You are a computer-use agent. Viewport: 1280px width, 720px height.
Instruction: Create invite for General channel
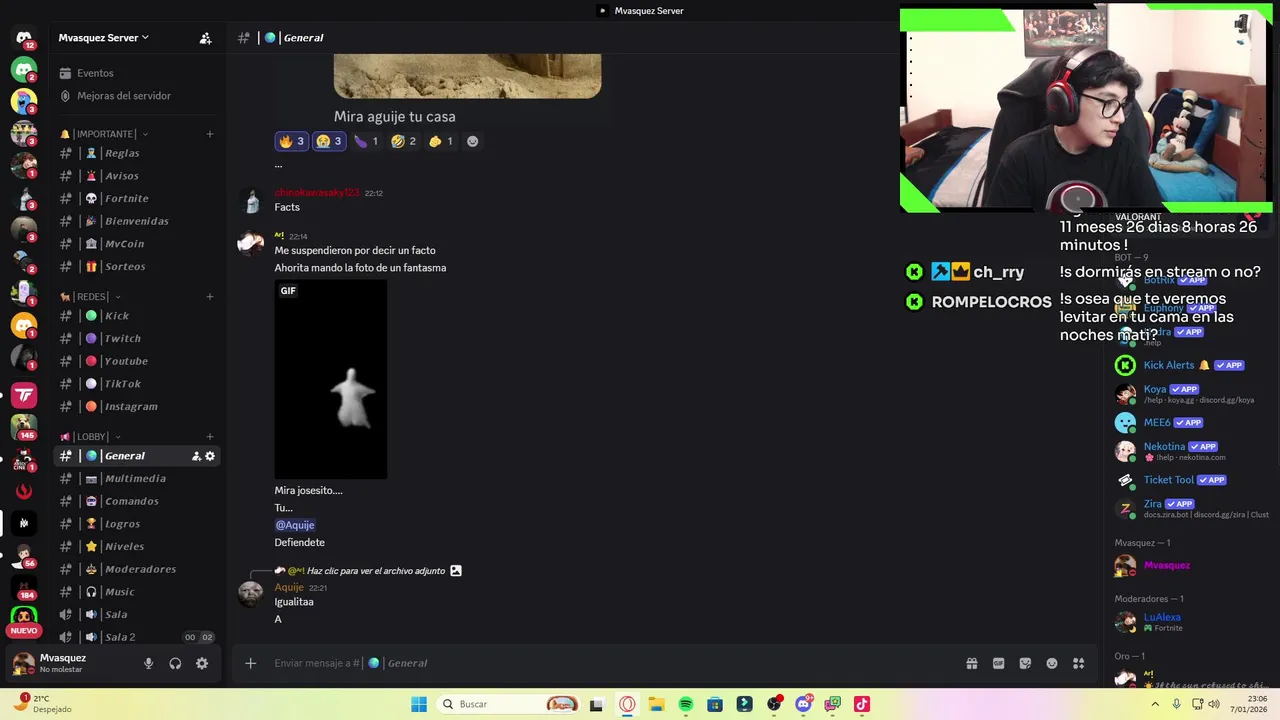[x=196, y=456]
